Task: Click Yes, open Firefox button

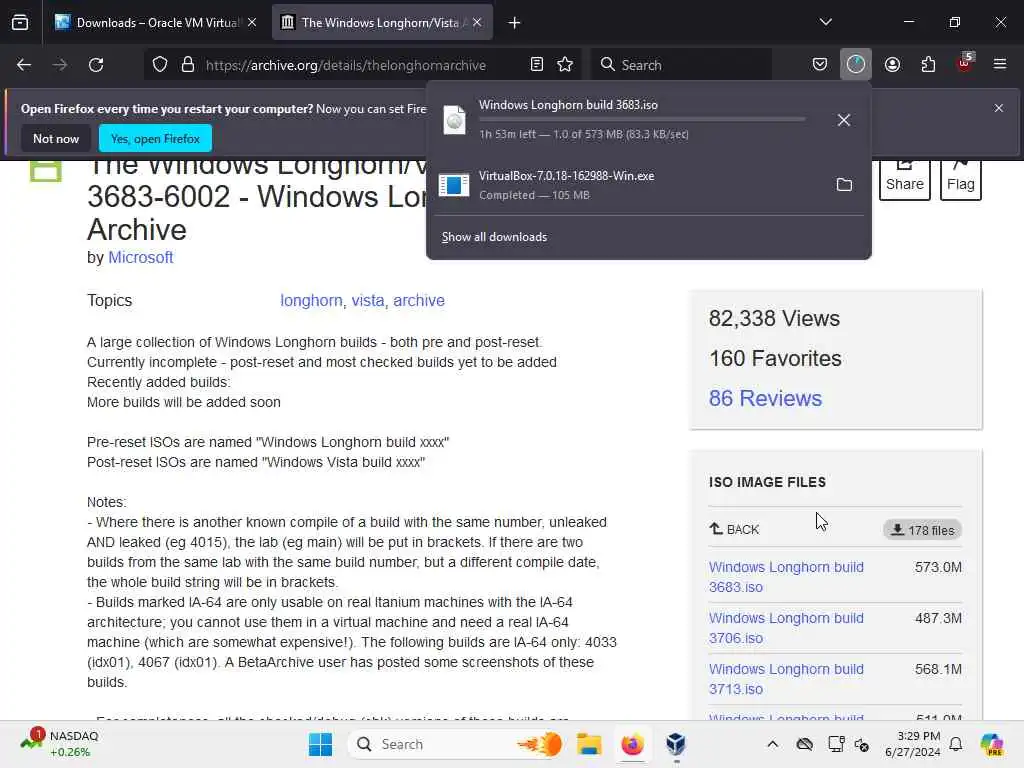Action: pos(155,139)
